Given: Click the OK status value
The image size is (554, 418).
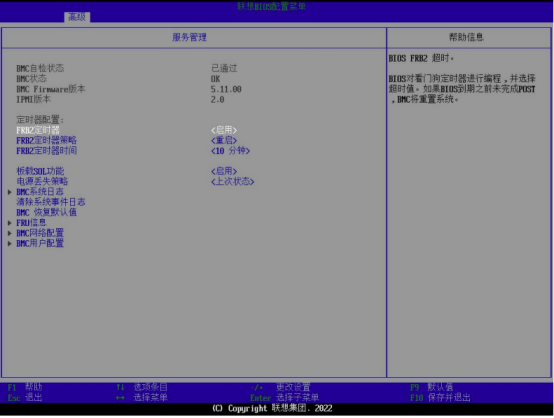Looking at the screenshot, I should point(215,79).
